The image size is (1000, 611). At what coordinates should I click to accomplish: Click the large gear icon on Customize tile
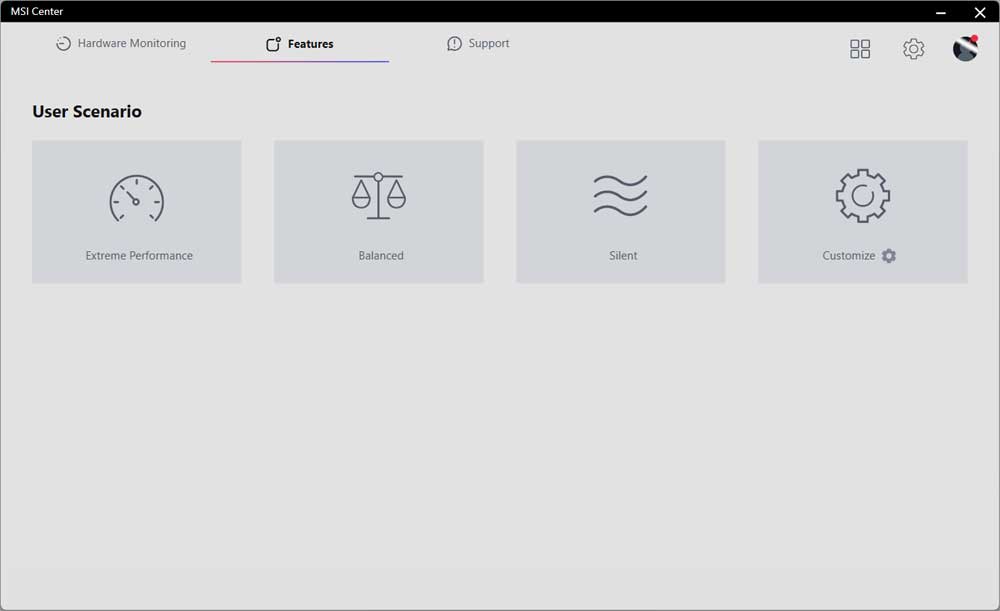point(862,196)
